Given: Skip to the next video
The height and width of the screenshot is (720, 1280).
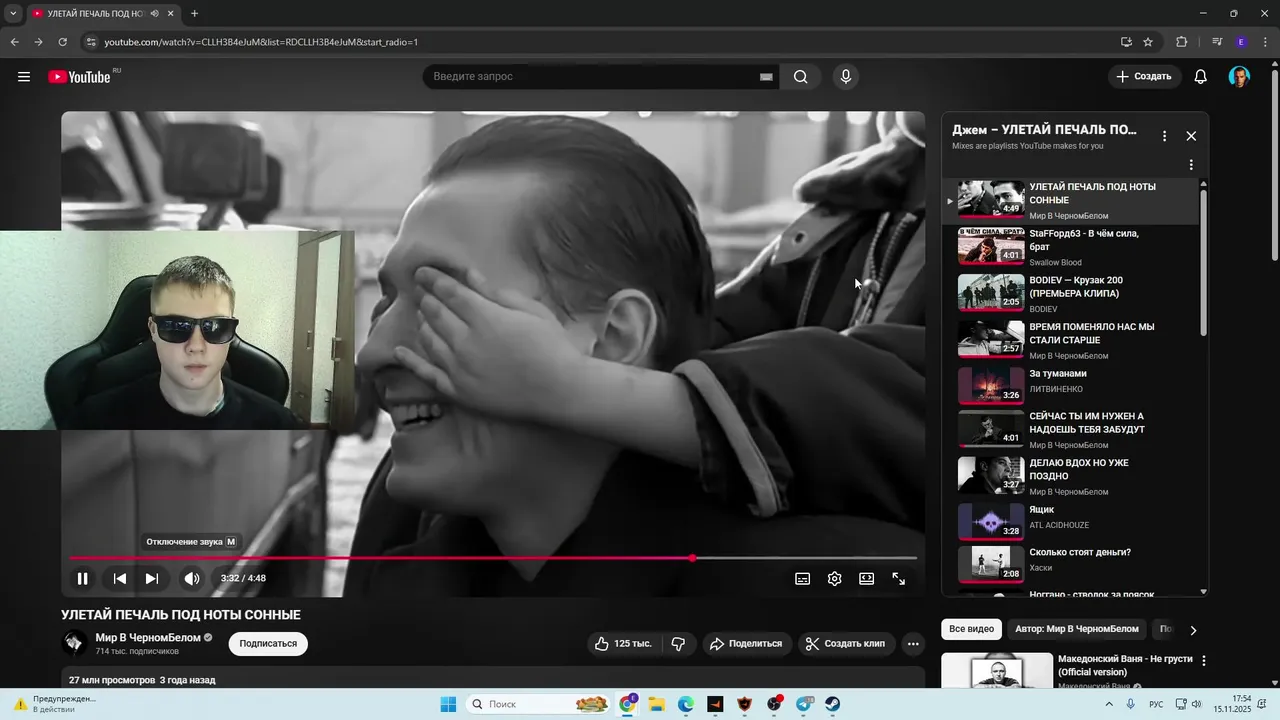Looking at the screenshot, I should click(152, 578).
